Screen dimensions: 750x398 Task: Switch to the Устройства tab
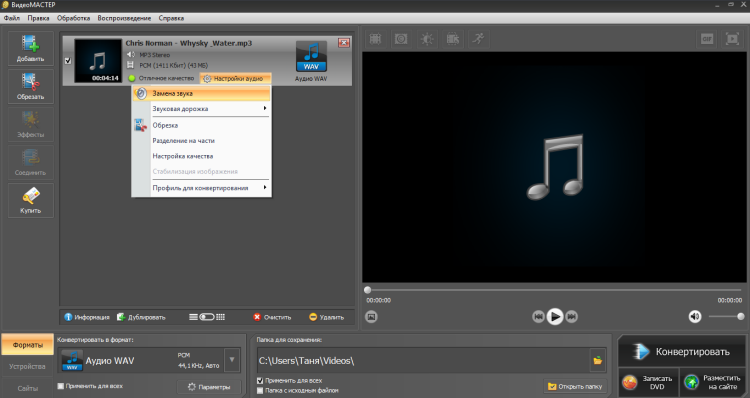coord(27,366)
